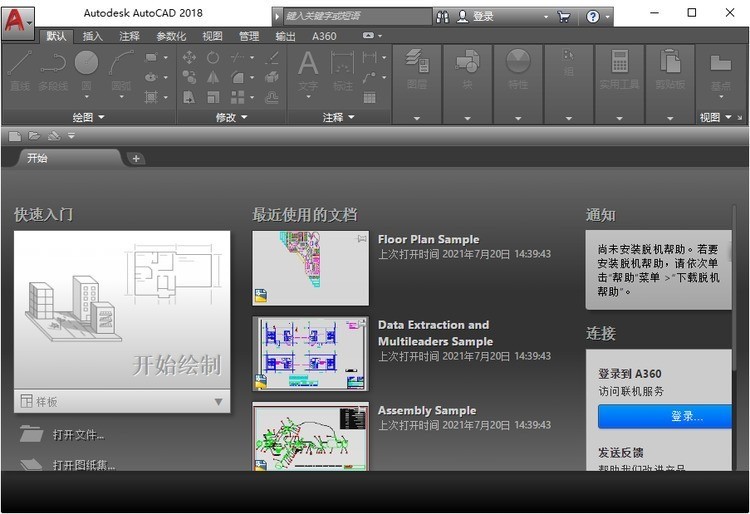
Task: Switch to the A360 ribbon tab
Action: coord(324,36)
